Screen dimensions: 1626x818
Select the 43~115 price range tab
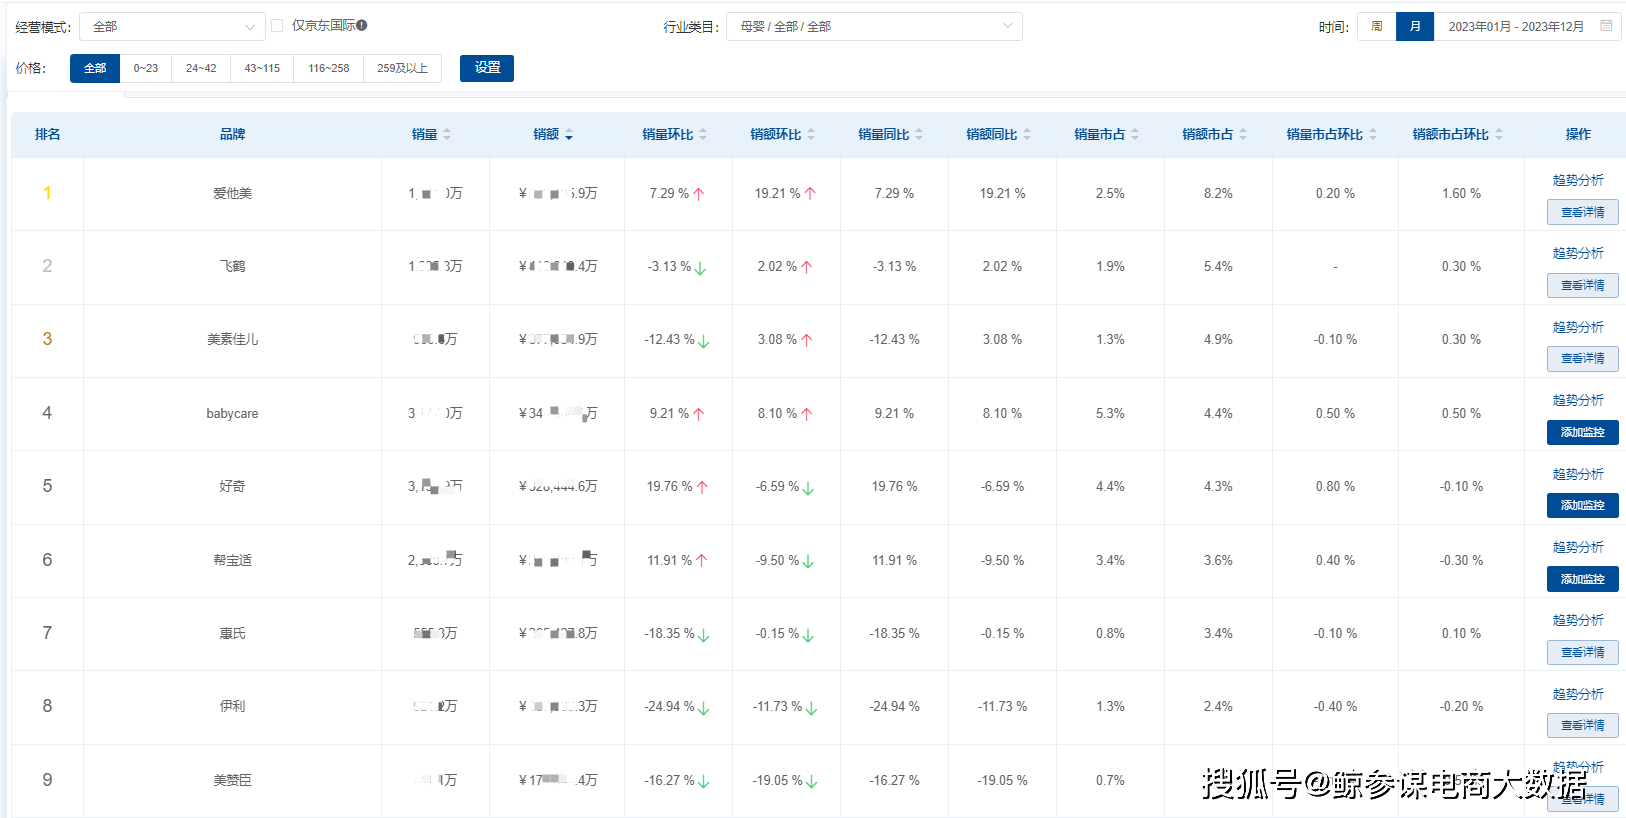pyautogui.click(x=262, y=68)
